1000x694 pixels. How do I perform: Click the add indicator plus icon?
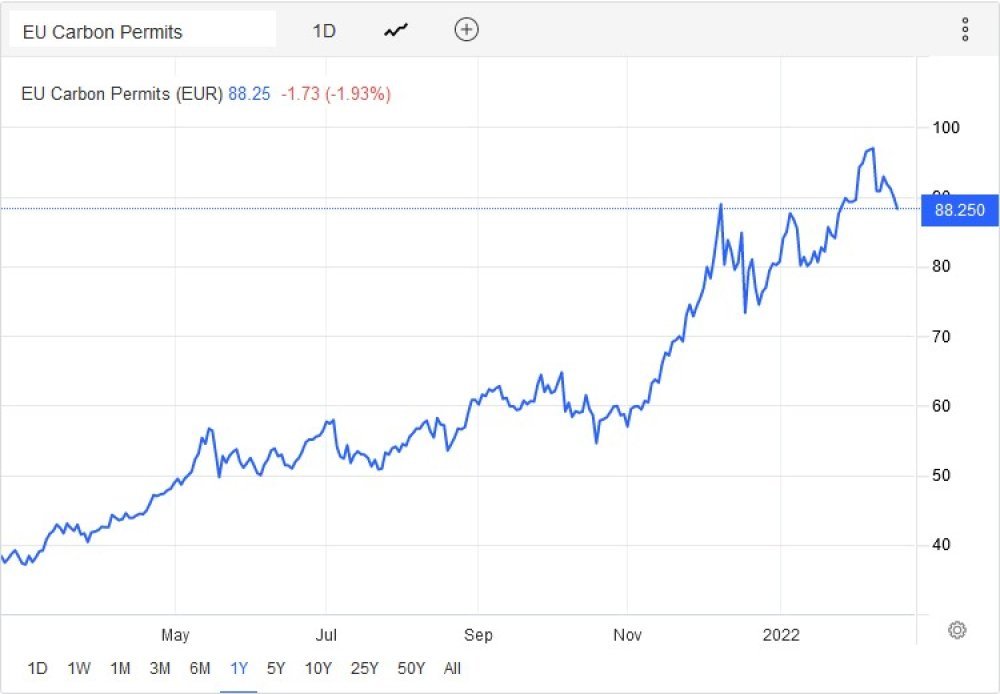[x=466, y=30]
